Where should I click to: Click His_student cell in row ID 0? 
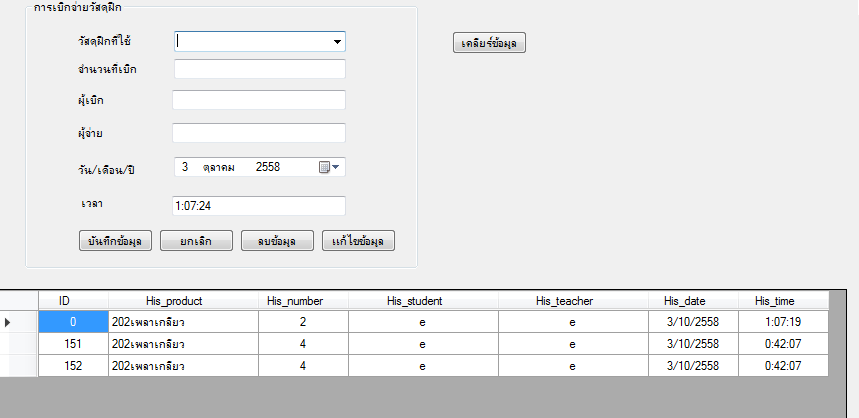(423, 322)
